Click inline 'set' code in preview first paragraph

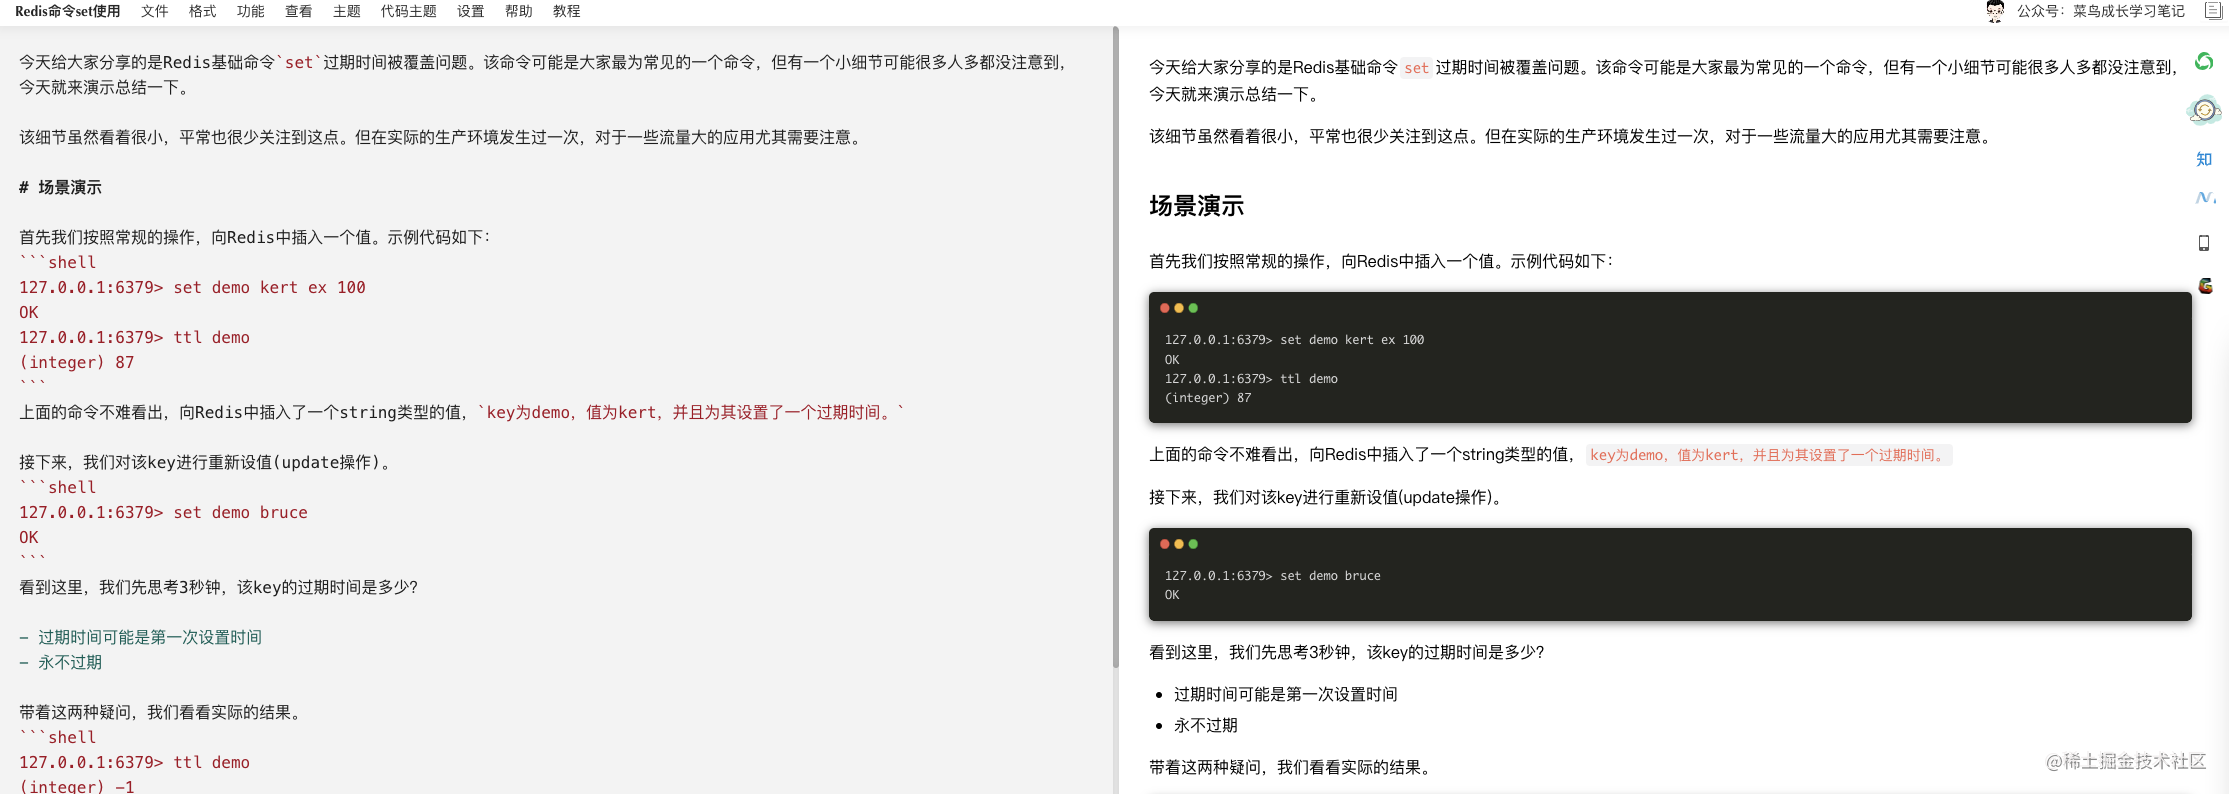[1417, 68]
